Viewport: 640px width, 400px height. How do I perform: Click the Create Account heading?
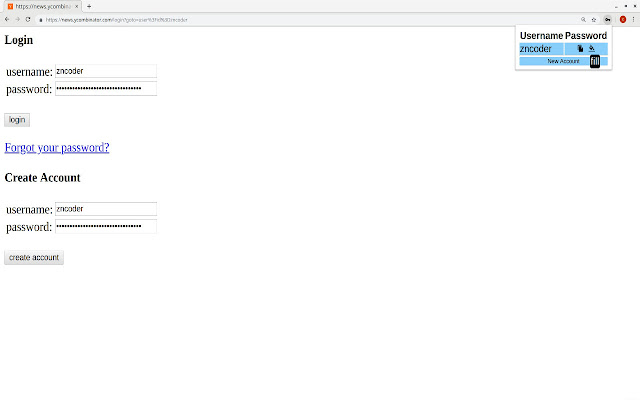coord(42,178)
